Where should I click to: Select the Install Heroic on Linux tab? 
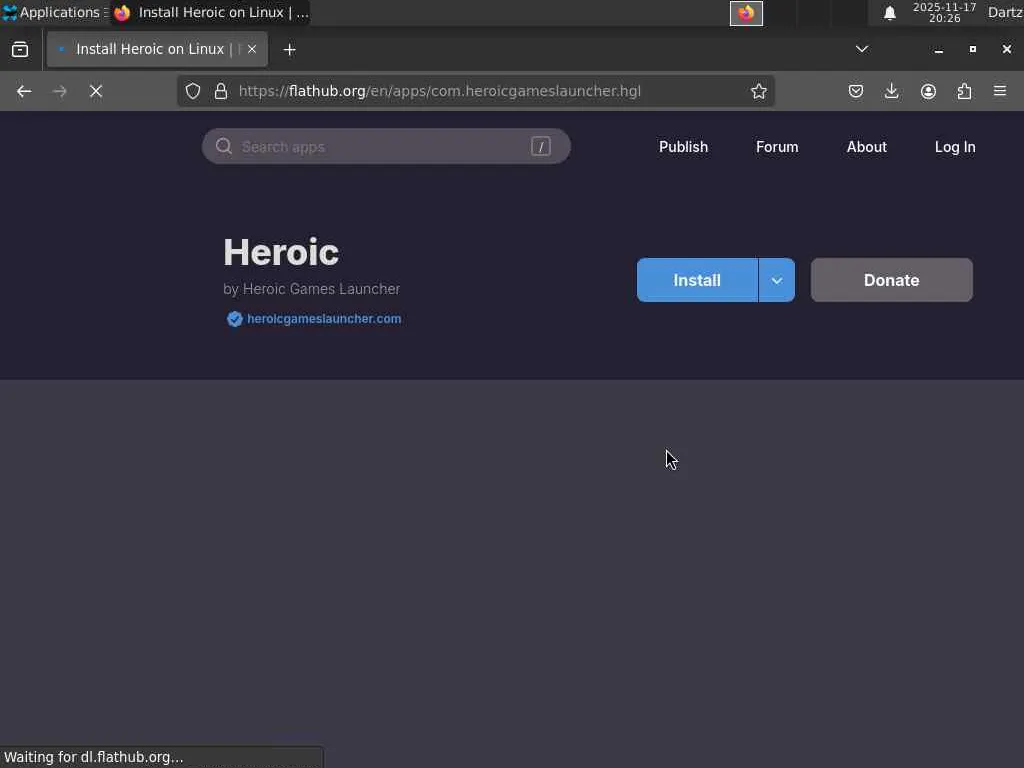click(157, 49)
